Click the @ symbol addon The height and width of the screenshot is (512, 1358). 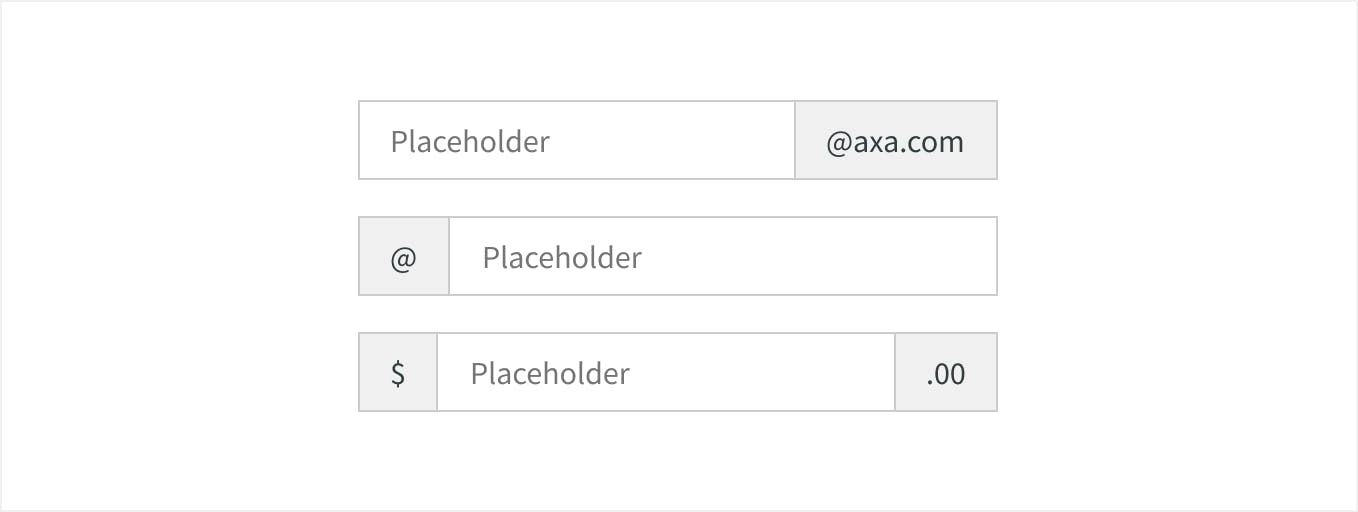point(404,257)
